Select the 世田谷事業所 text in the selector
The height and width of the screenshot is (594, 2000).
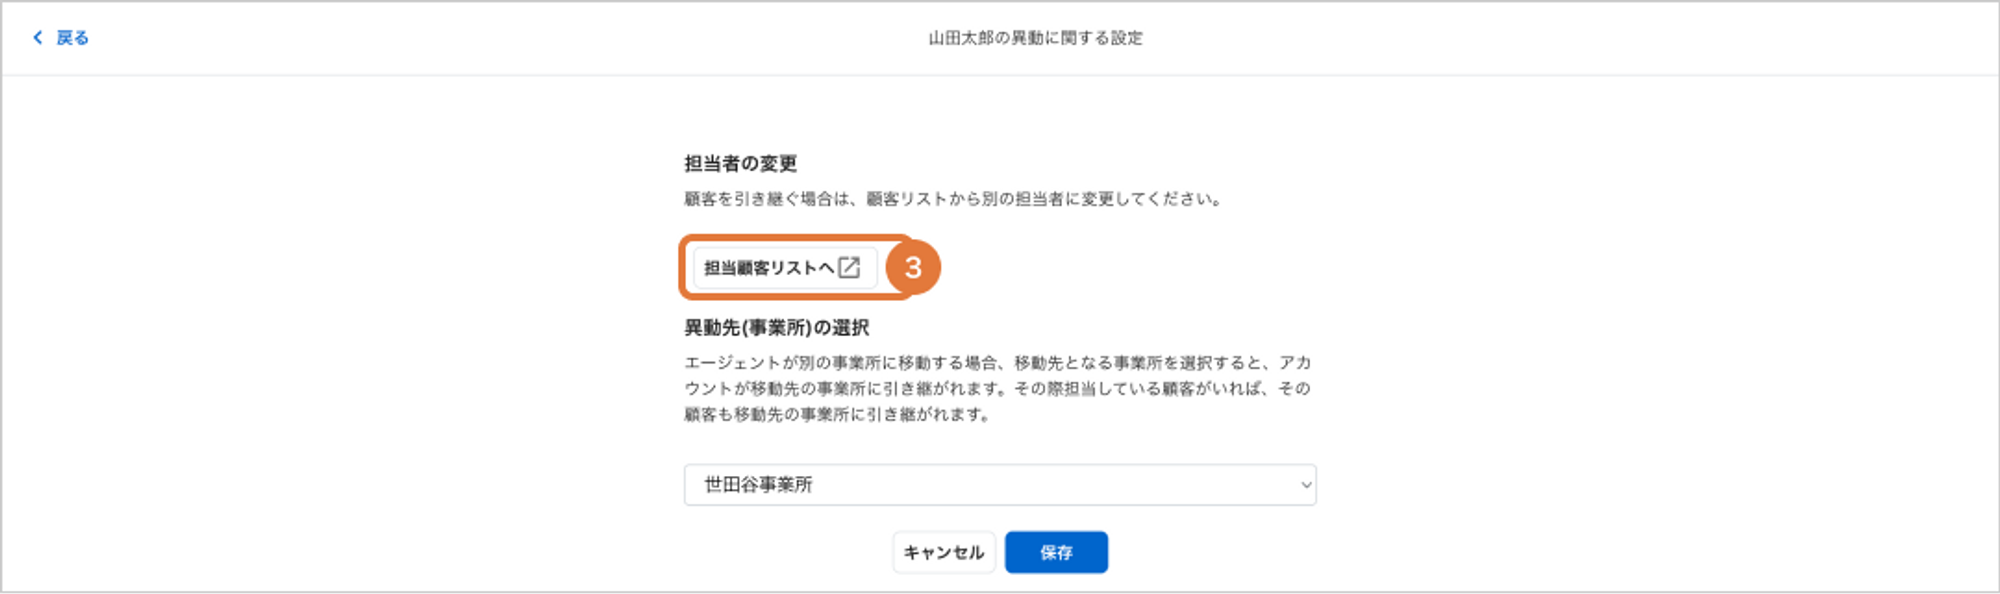coord(758,485)
